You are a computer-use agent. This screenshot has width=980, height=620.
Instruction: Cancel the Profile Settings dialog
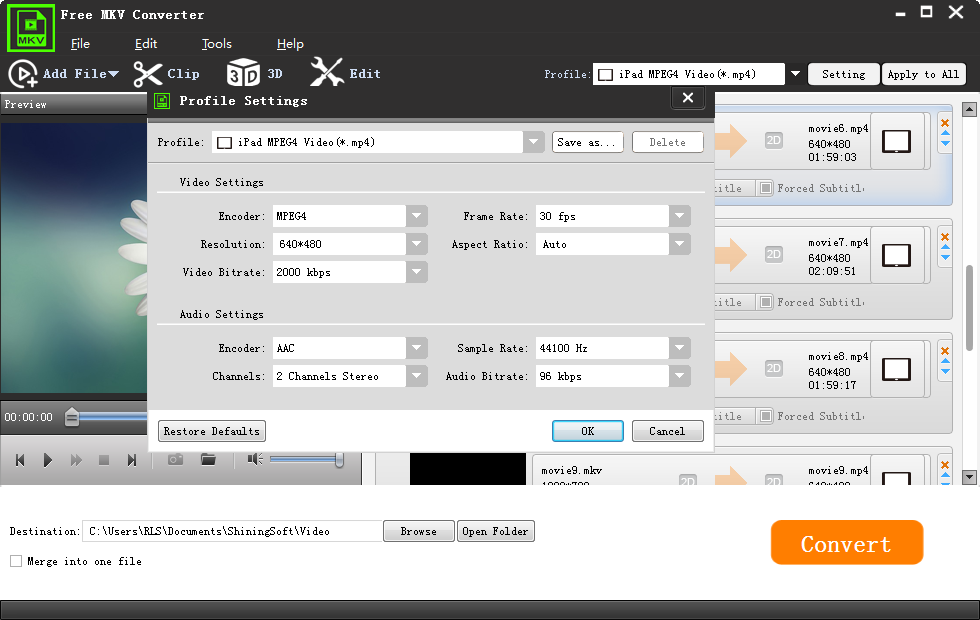click(x=668, y=431)
